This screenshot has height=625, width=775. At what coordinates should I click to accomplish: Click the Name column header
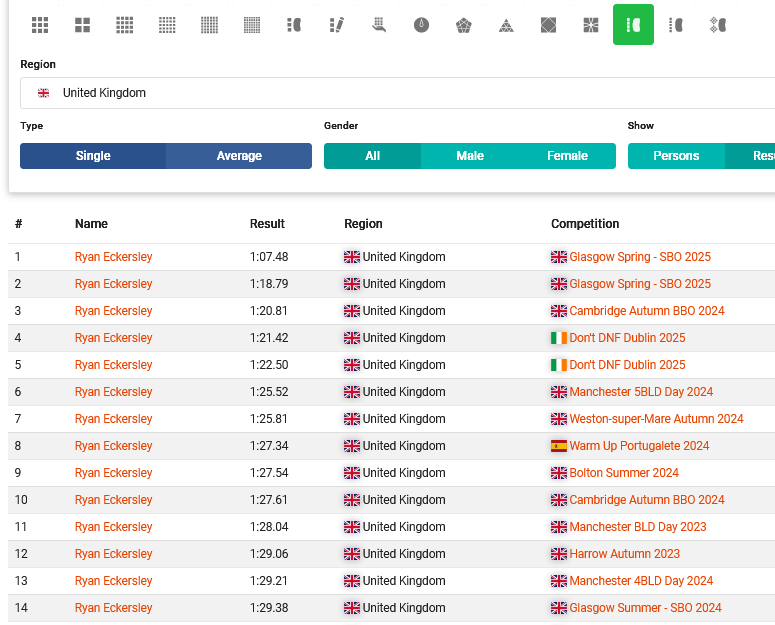pos(91,224)
